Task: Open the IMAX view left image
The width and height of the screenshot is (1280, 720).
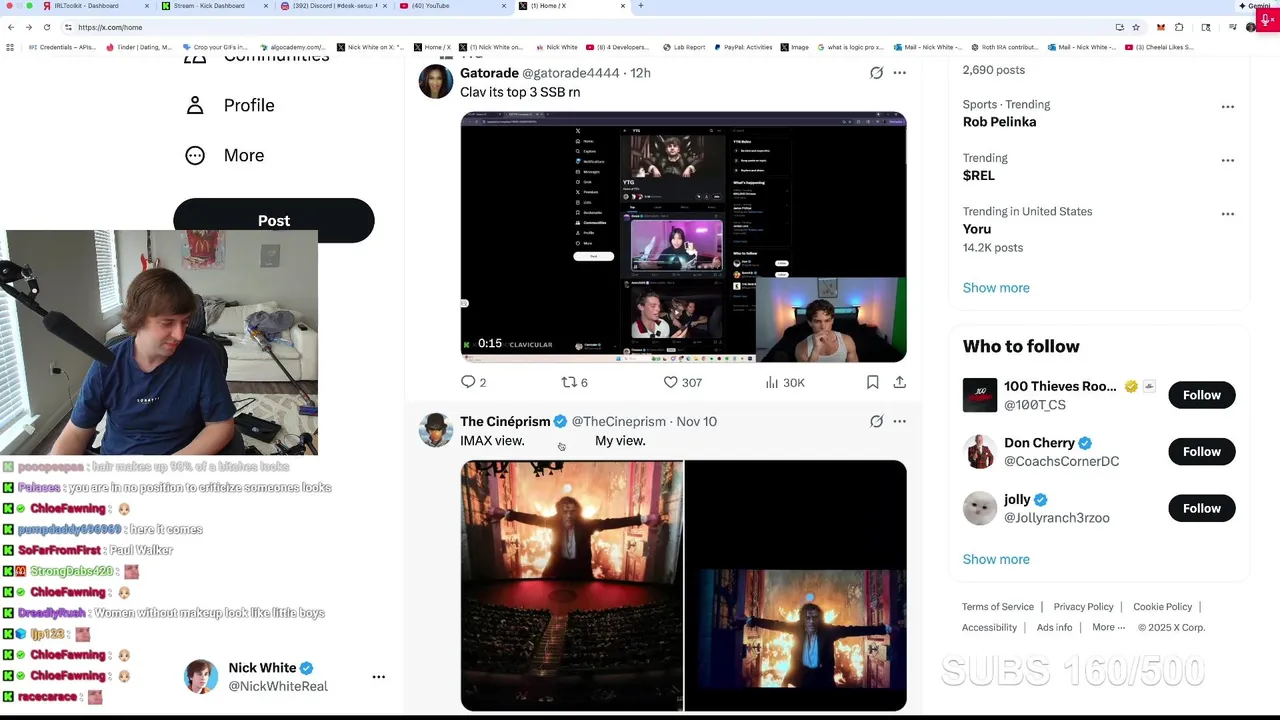Action: pyautogui.click(x=572, y=585)
